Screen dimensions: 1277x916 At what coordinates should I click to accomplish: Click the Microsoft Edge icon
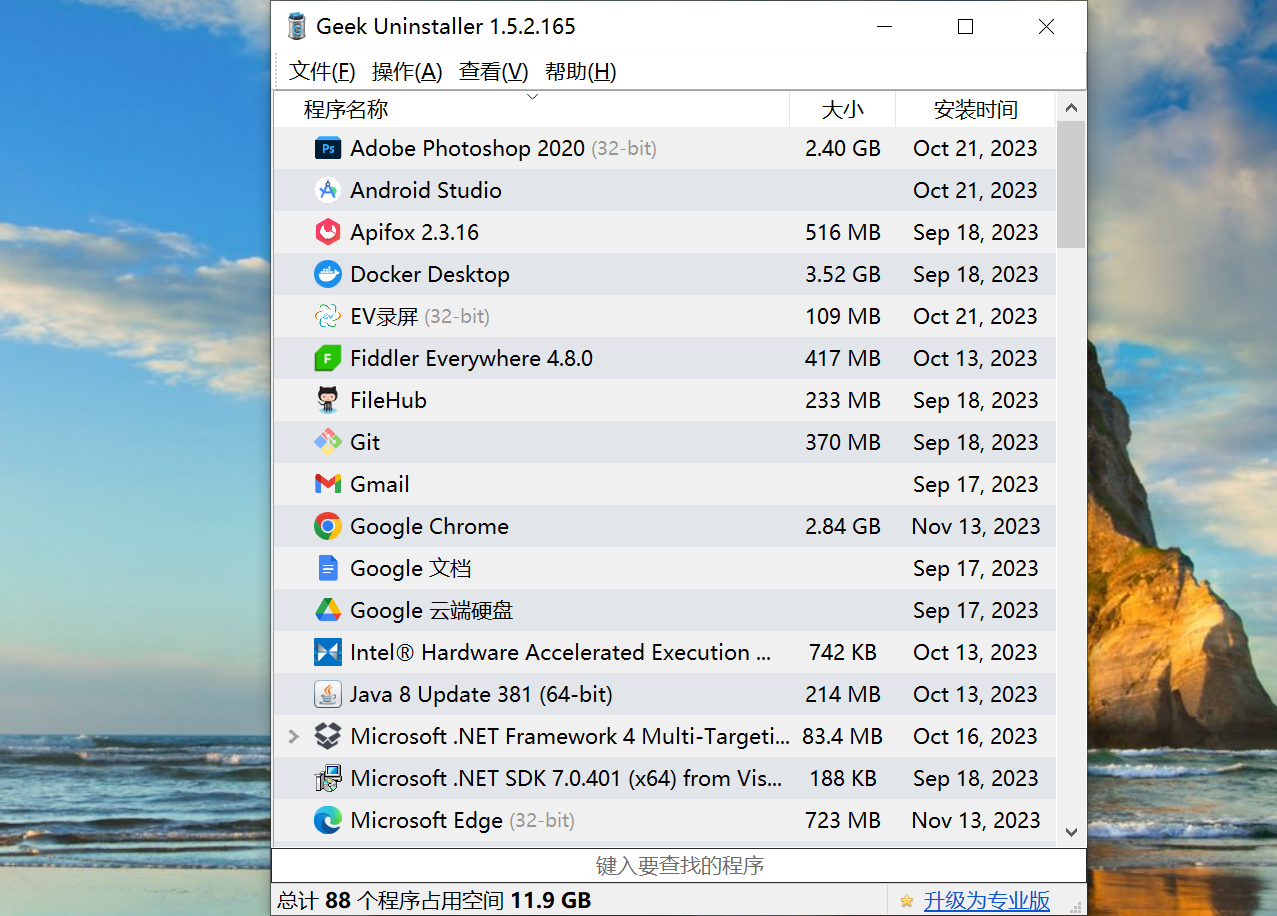pyautogui.click(x=328, y=820)
